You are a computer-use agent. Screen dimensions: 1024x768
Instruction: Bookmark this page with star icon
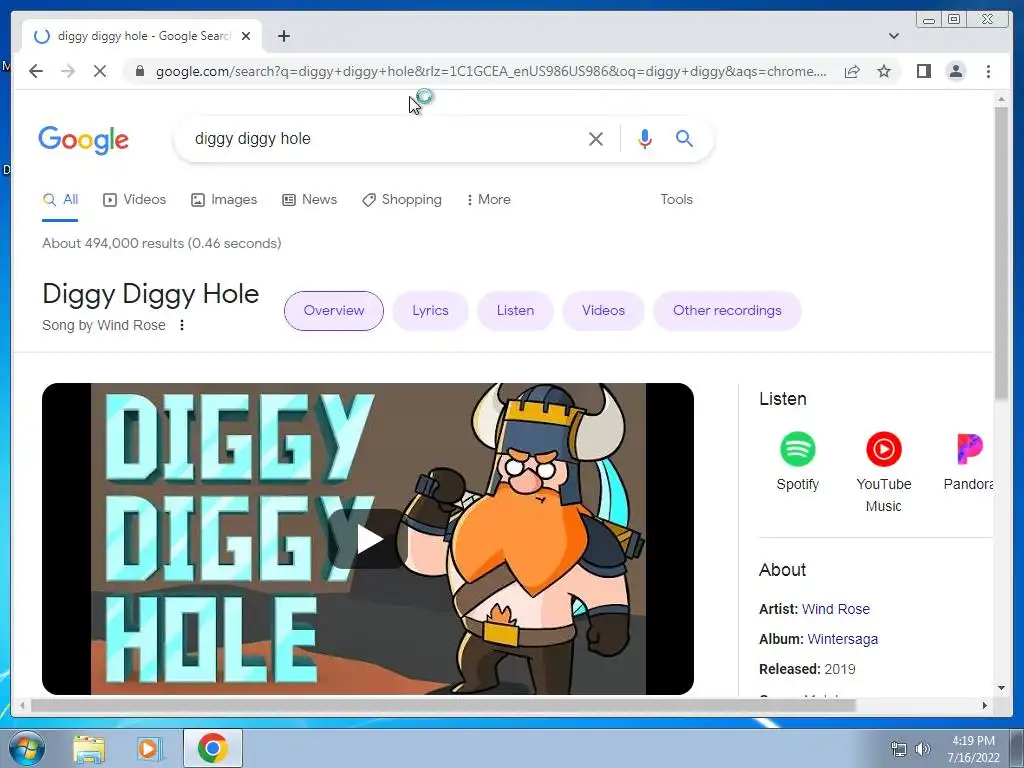click(884, 71)
